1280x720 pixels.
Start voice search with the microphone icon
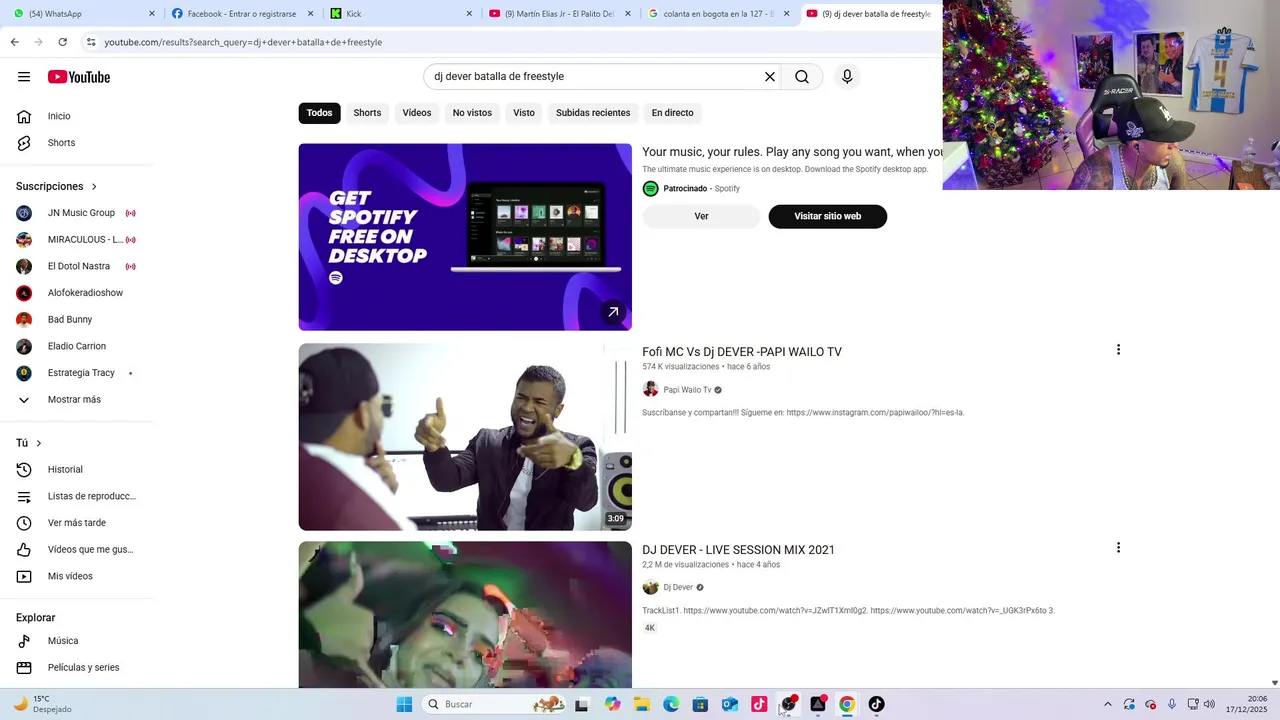click(847, 77)
